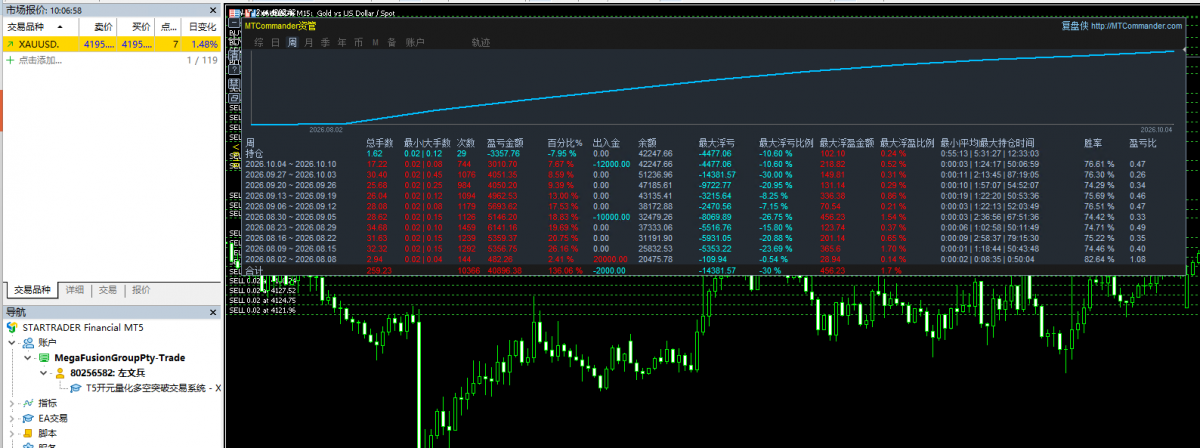
Task: Select the 综 period tab in MTCommander
Action: click(x=259, y=42)
